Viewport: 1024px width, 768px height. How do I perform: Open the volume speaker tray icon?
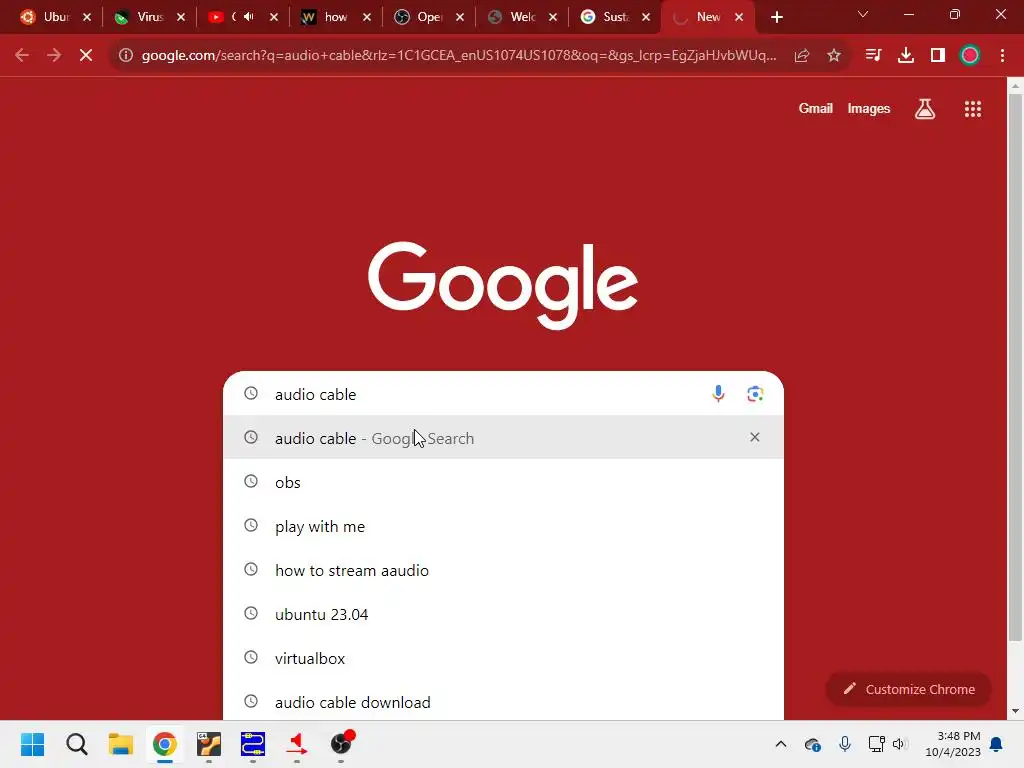pos(899,744)
